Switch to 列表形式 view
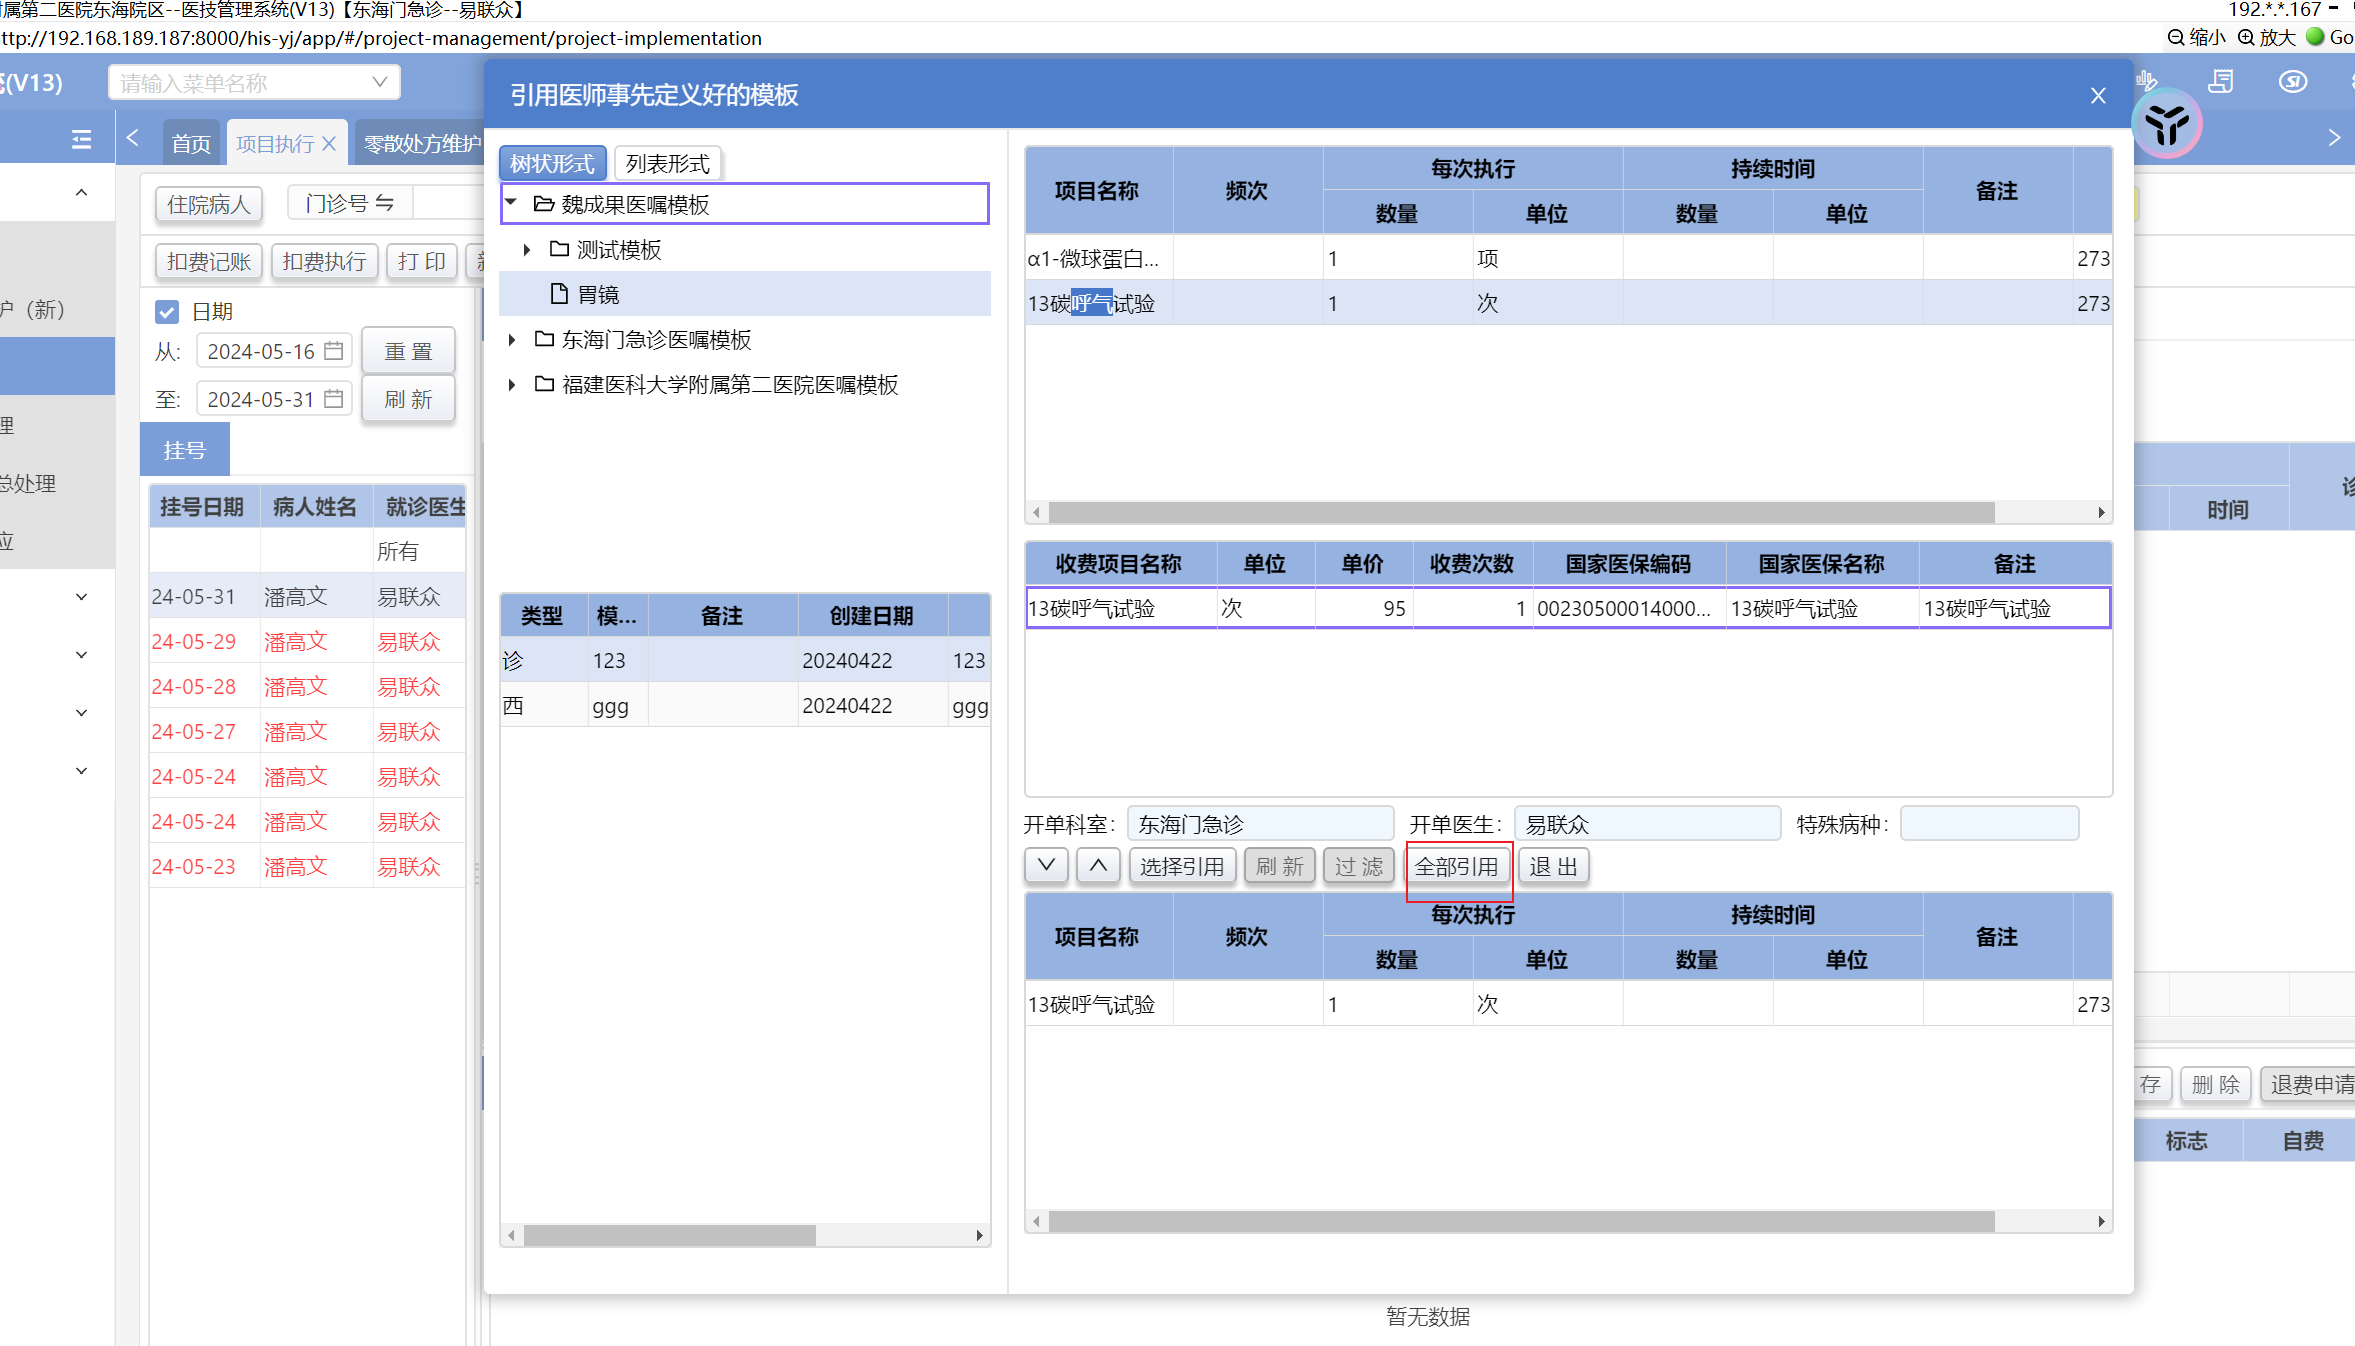 667,164
